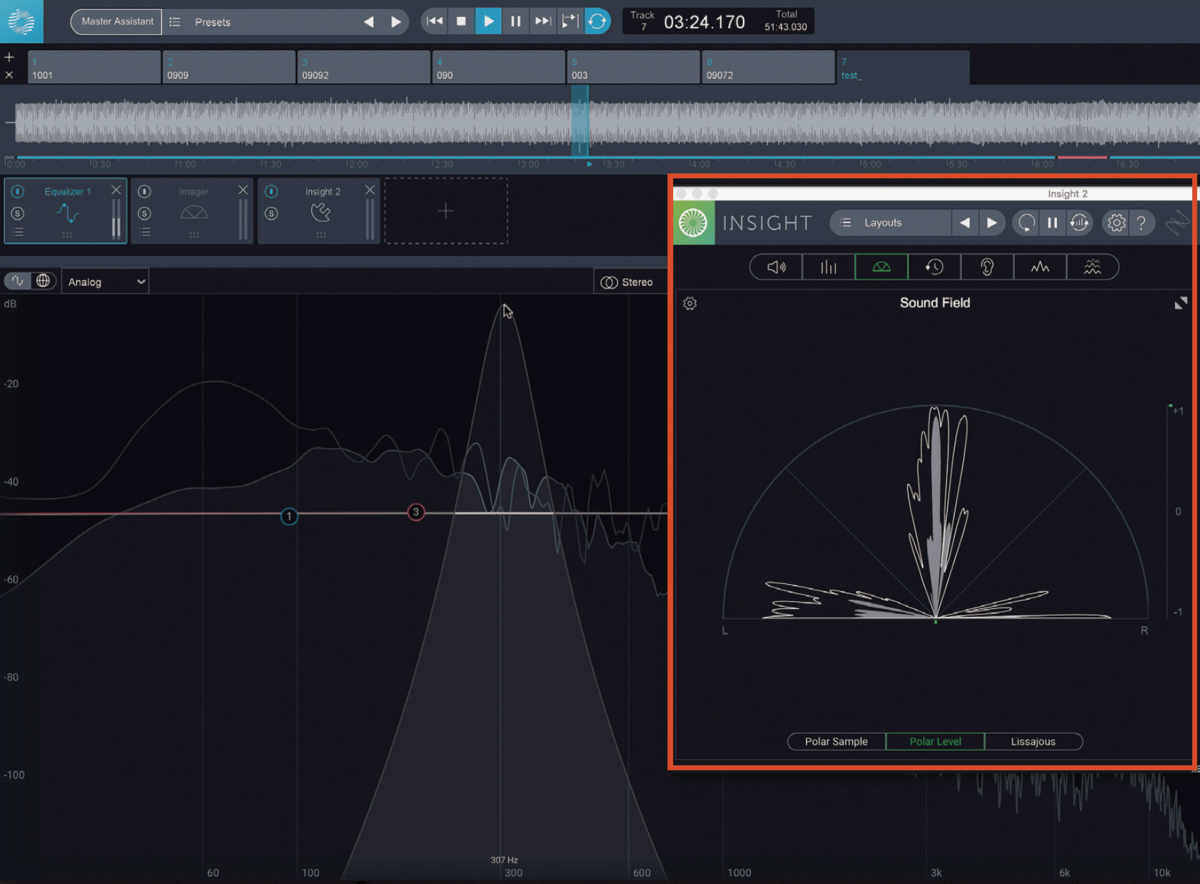Show Insight Loudness speaker module
The width and height of the screenshot is (1200, 884).
coord(776,267)
